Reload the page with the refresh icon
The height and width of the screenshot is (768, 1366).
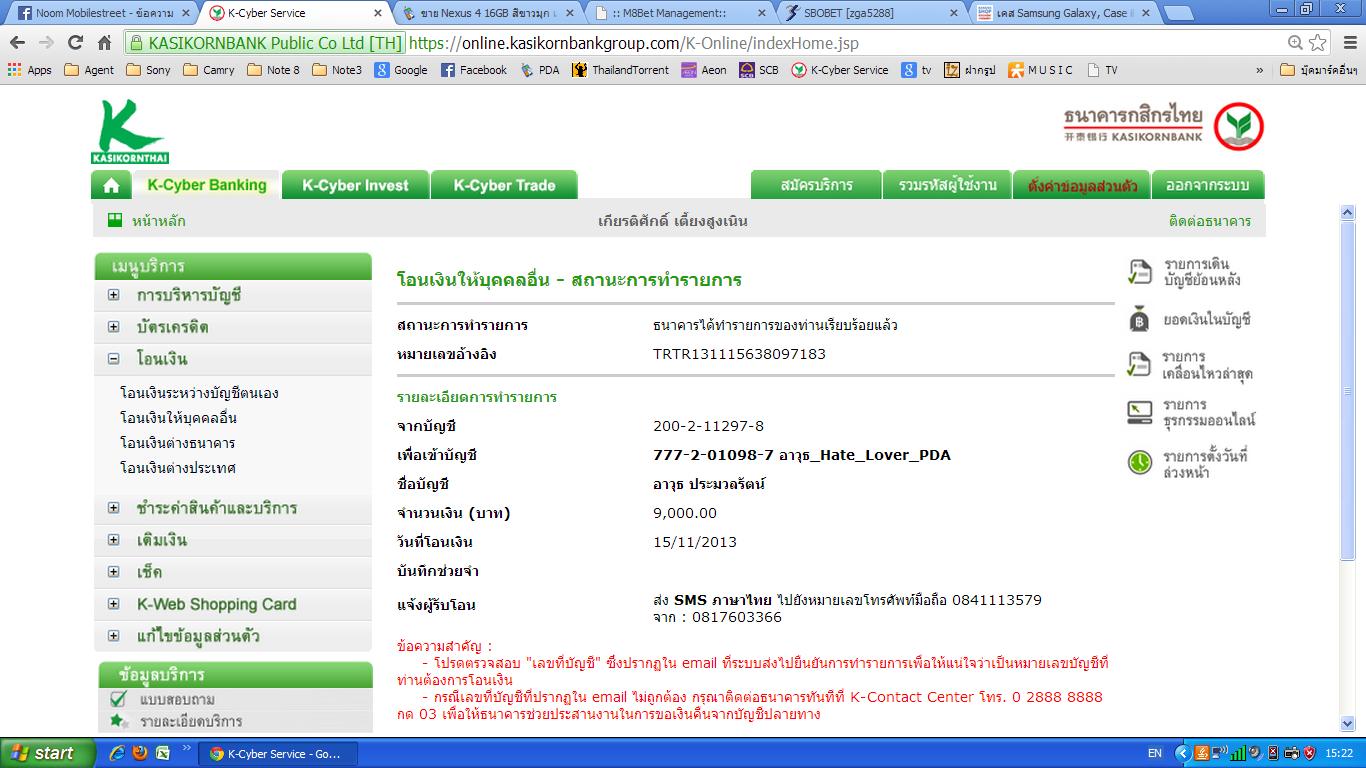point(75,43)
